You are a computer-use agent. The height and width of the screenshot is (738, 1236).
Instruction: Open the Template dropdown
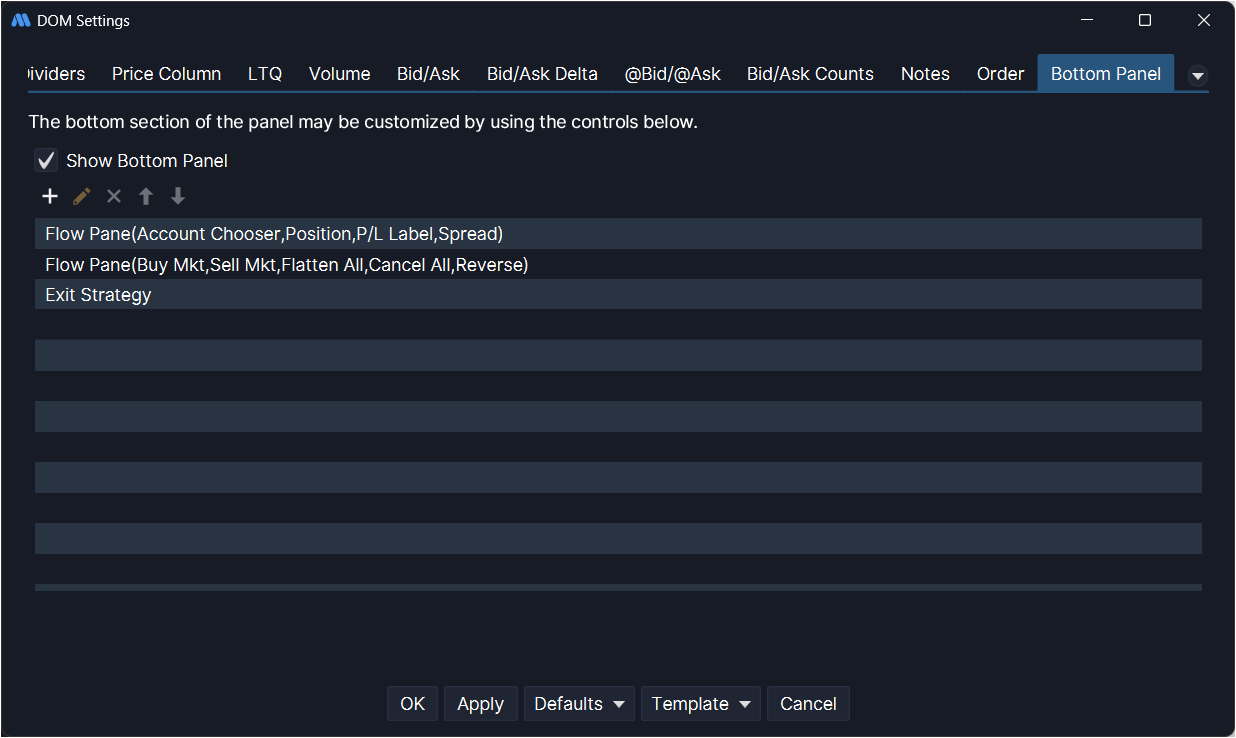[x=700, y=704]
